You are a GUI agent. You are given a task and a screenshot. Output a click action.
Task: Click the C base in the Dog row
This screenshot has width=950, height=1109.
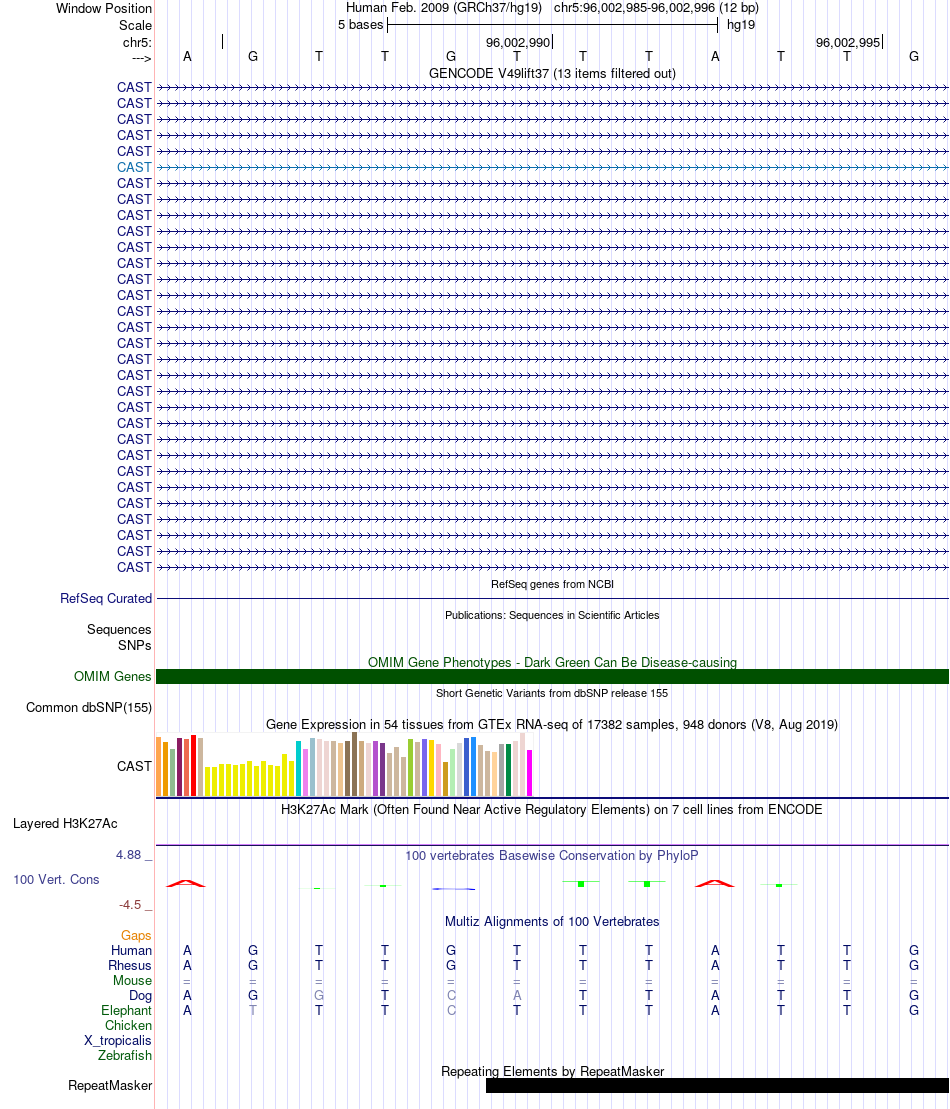[x=451, y=995]
